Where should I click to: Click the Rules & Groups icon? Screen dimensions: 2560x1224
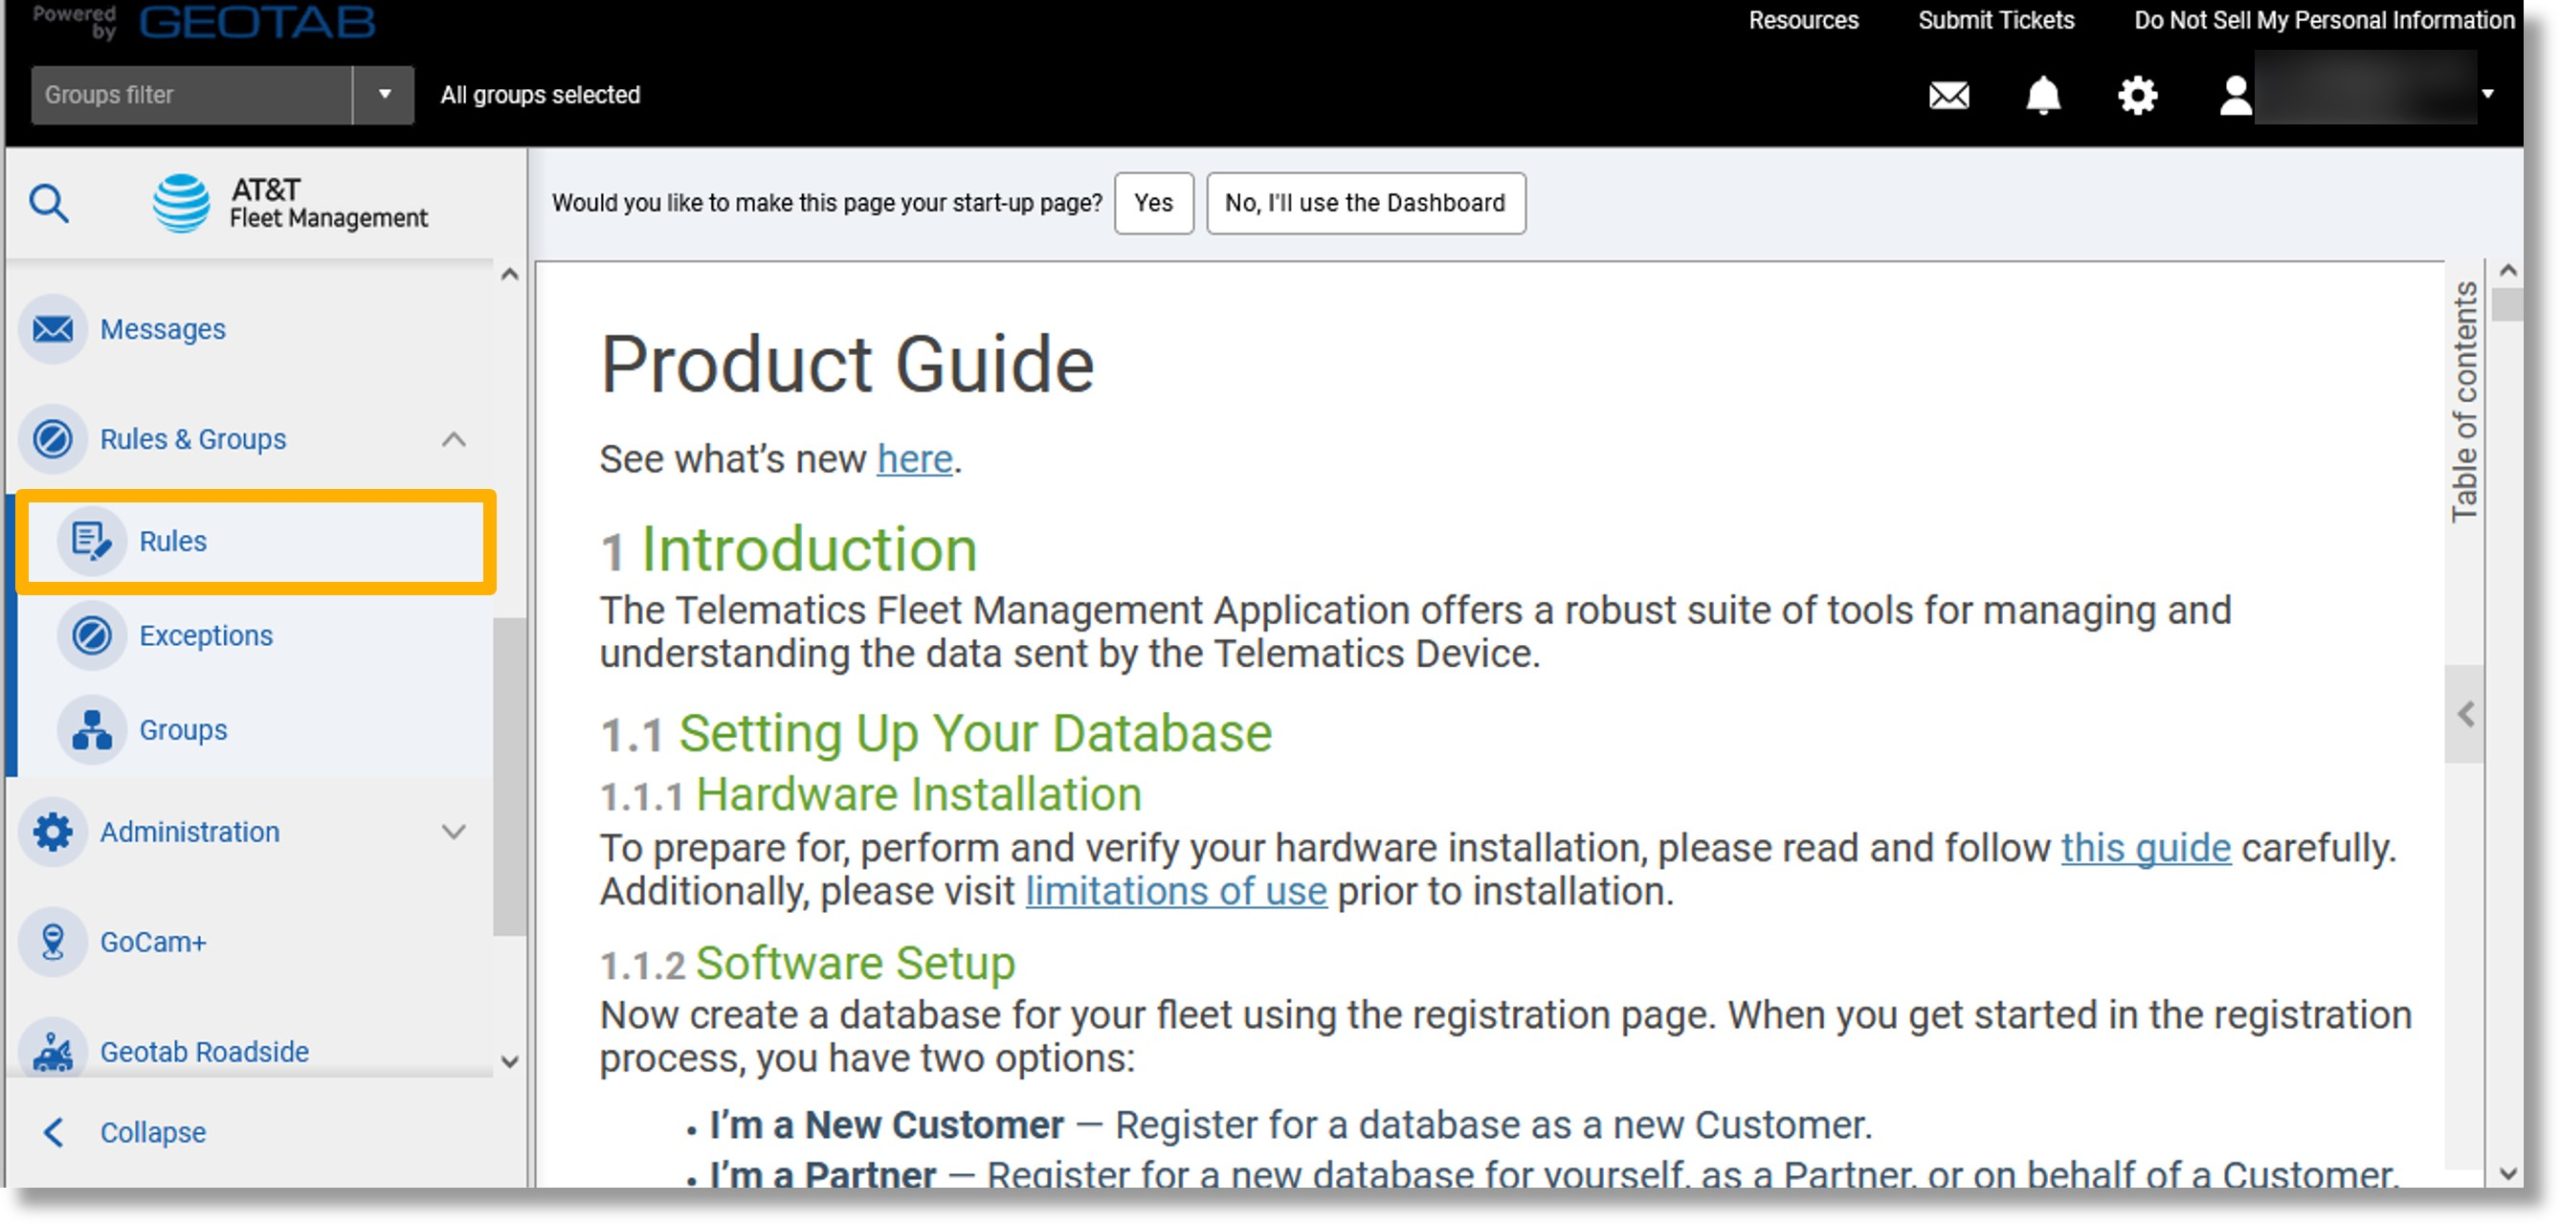(51, 437)
